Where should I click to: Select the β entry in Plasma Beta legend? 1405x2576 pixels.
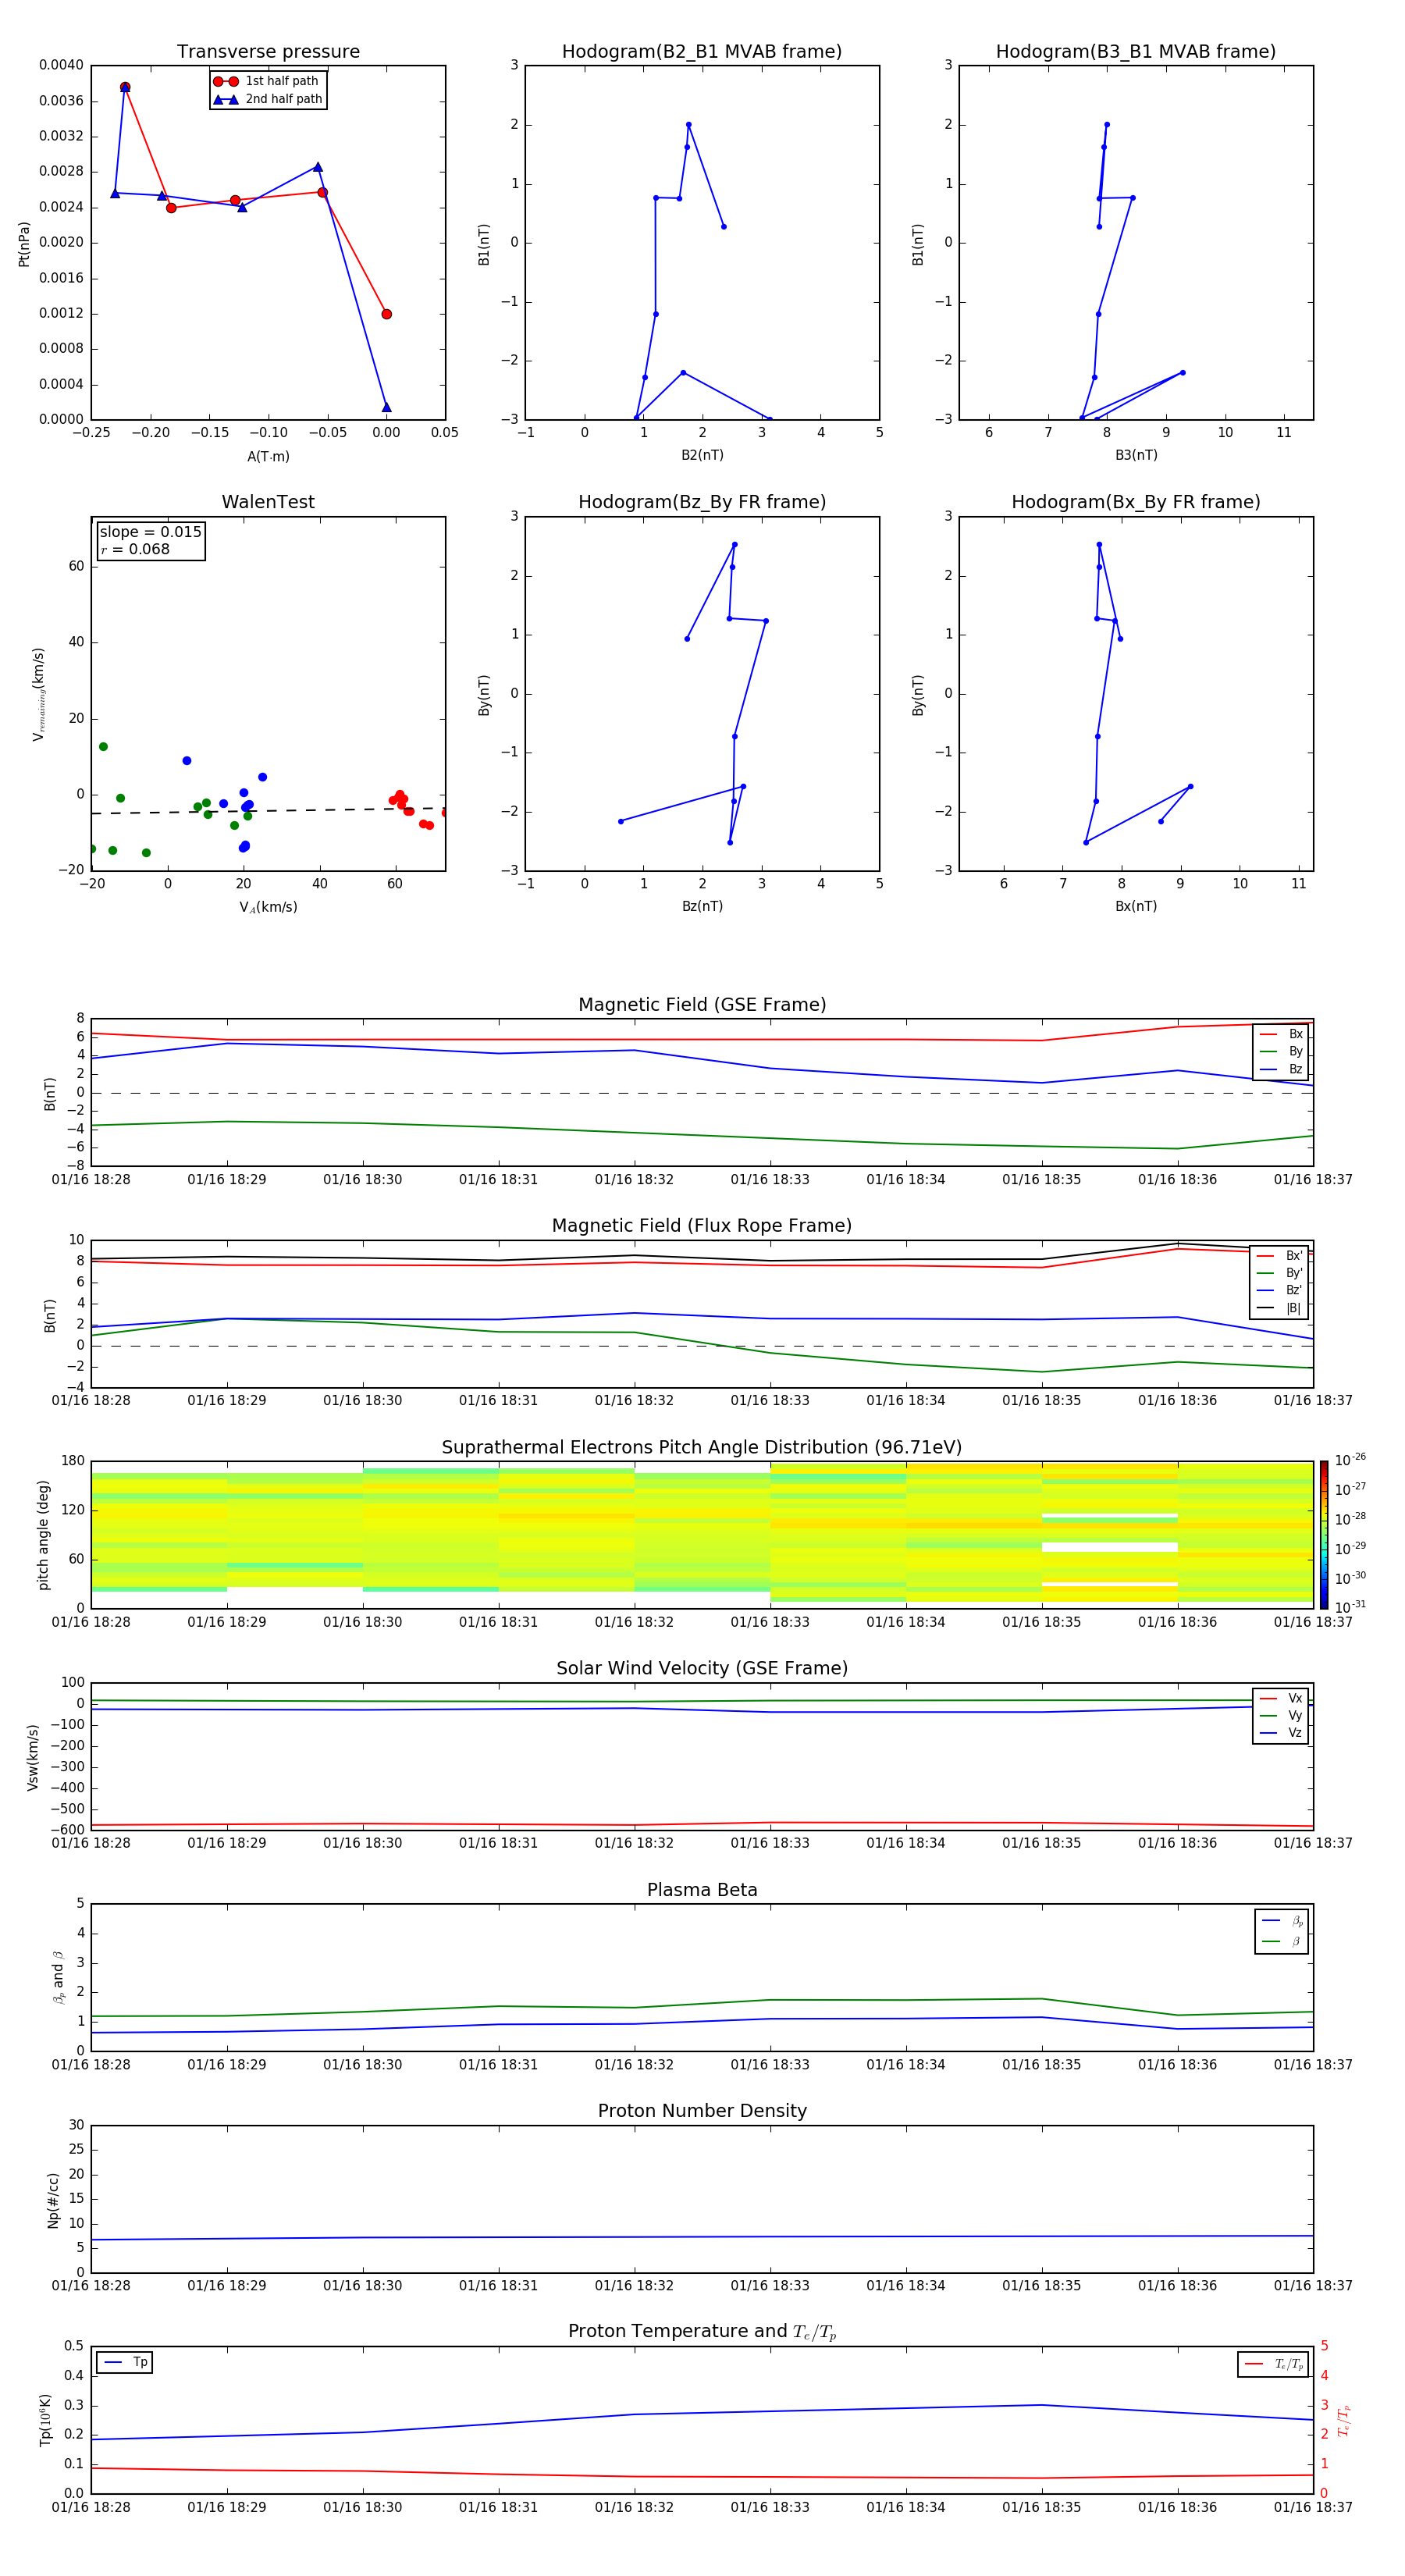[1282, 1941]
